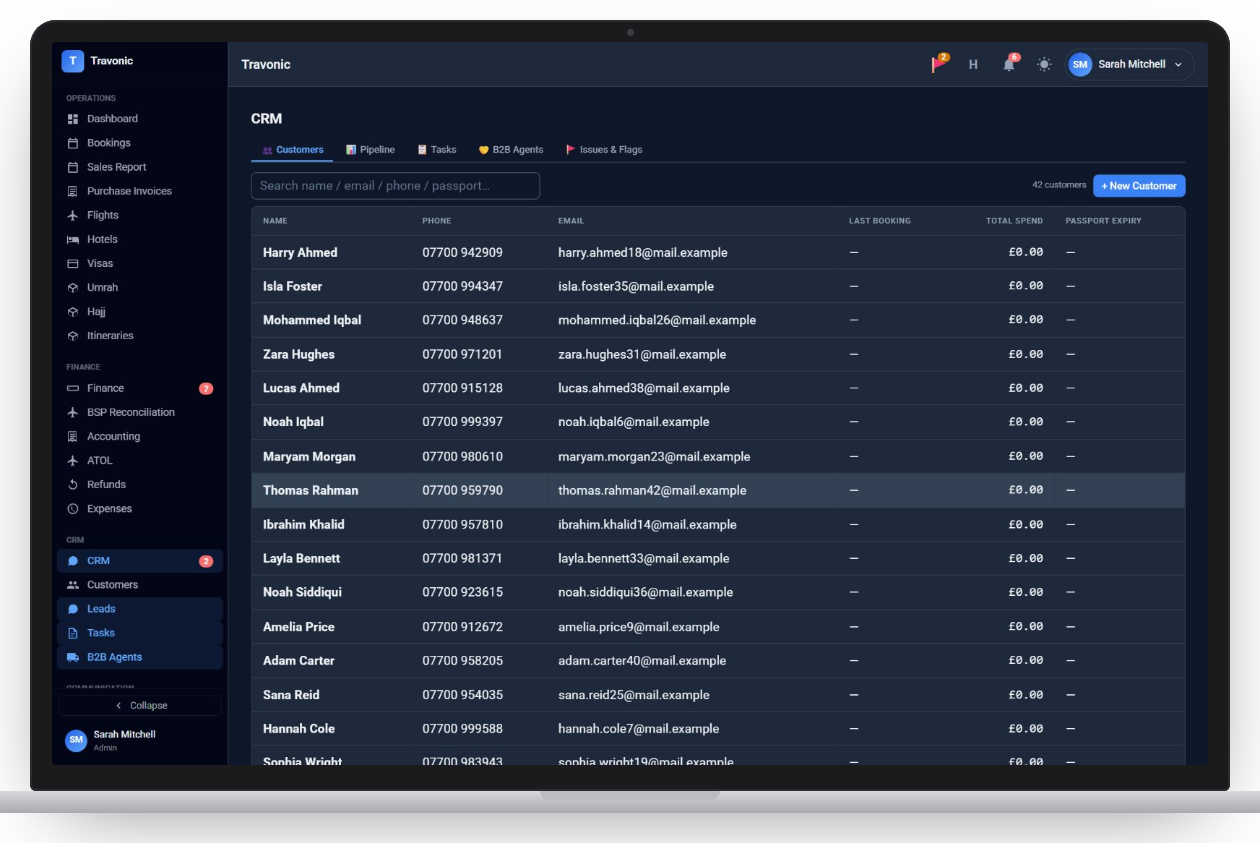Click the Umrah cube icon
This screenshot has height=843, width=1260.
[x=73, y=287]
